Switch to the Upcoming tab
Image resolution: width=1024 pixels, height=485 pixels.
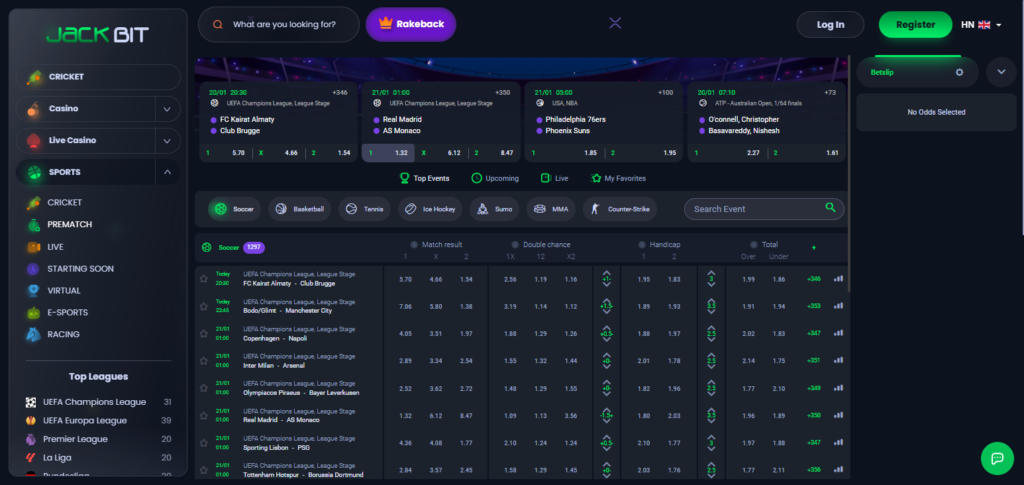click(x=495, y=178)
